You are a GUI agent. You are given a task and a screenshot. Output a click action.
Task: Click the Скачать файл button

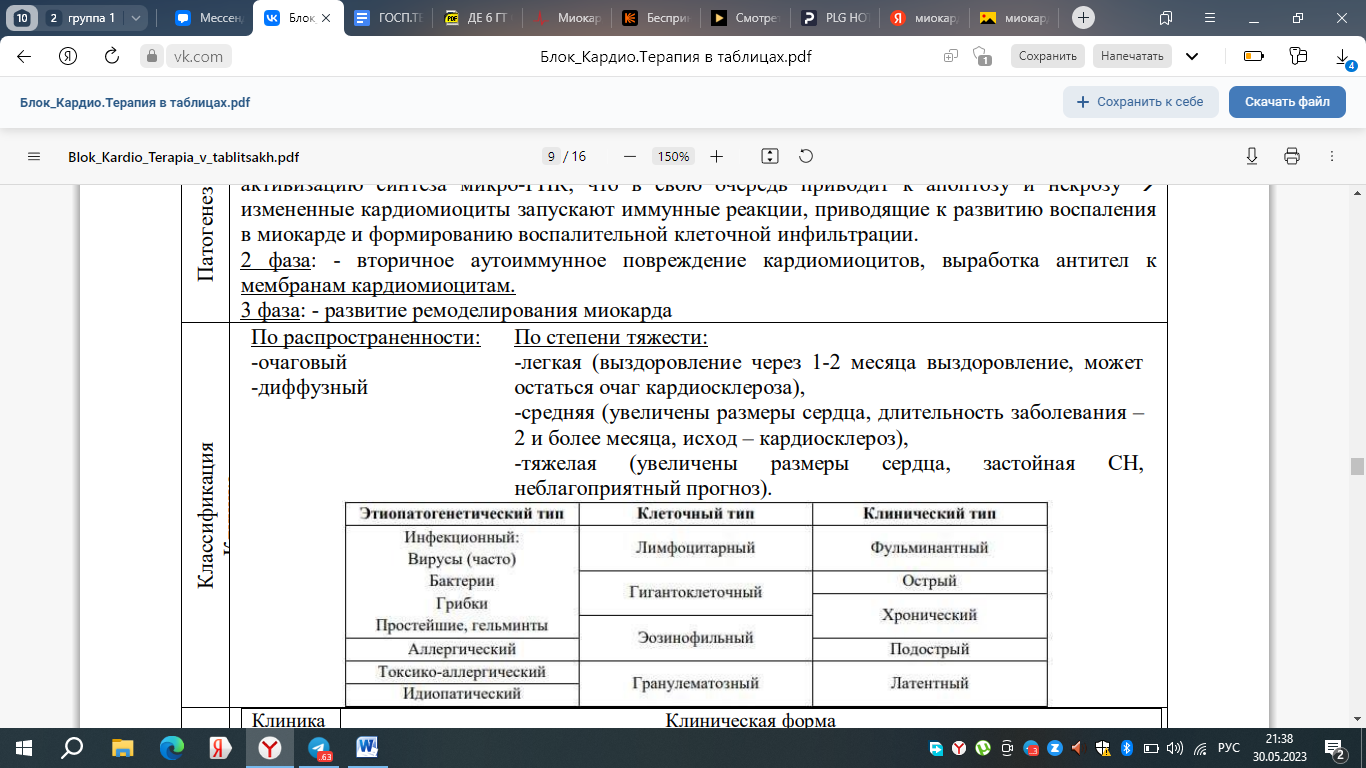(1287, 102)
